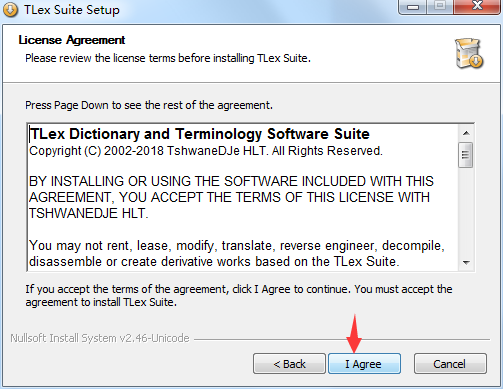The height and width of the screenshot is (389, 503).
Task: Click the Copyright 2002-2018 TshwaneDJe line
Action: (x=206, y=151)
